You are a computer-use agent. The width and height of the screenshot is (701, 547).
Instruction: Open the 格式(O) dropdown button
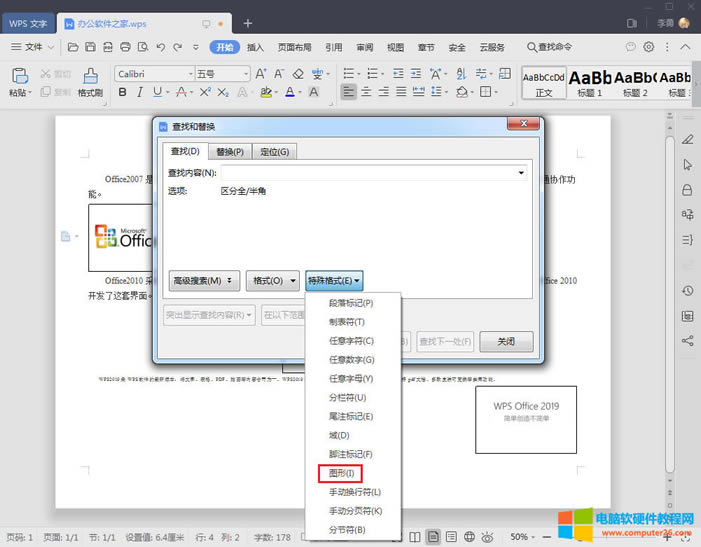pyautogui.click(x=273, y=281)
